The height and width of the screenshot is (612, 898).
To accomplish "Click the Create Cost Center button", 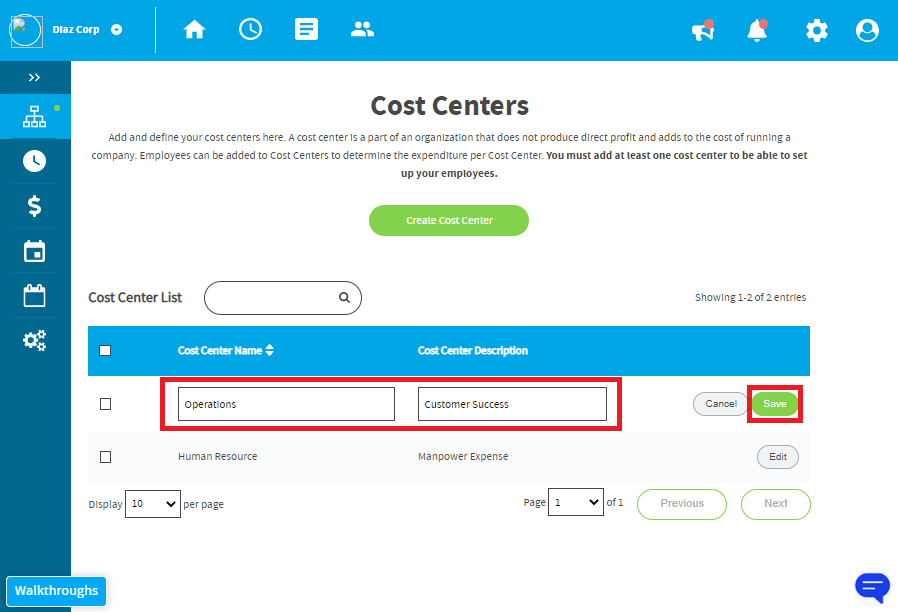I will click(x=449, y=220).
